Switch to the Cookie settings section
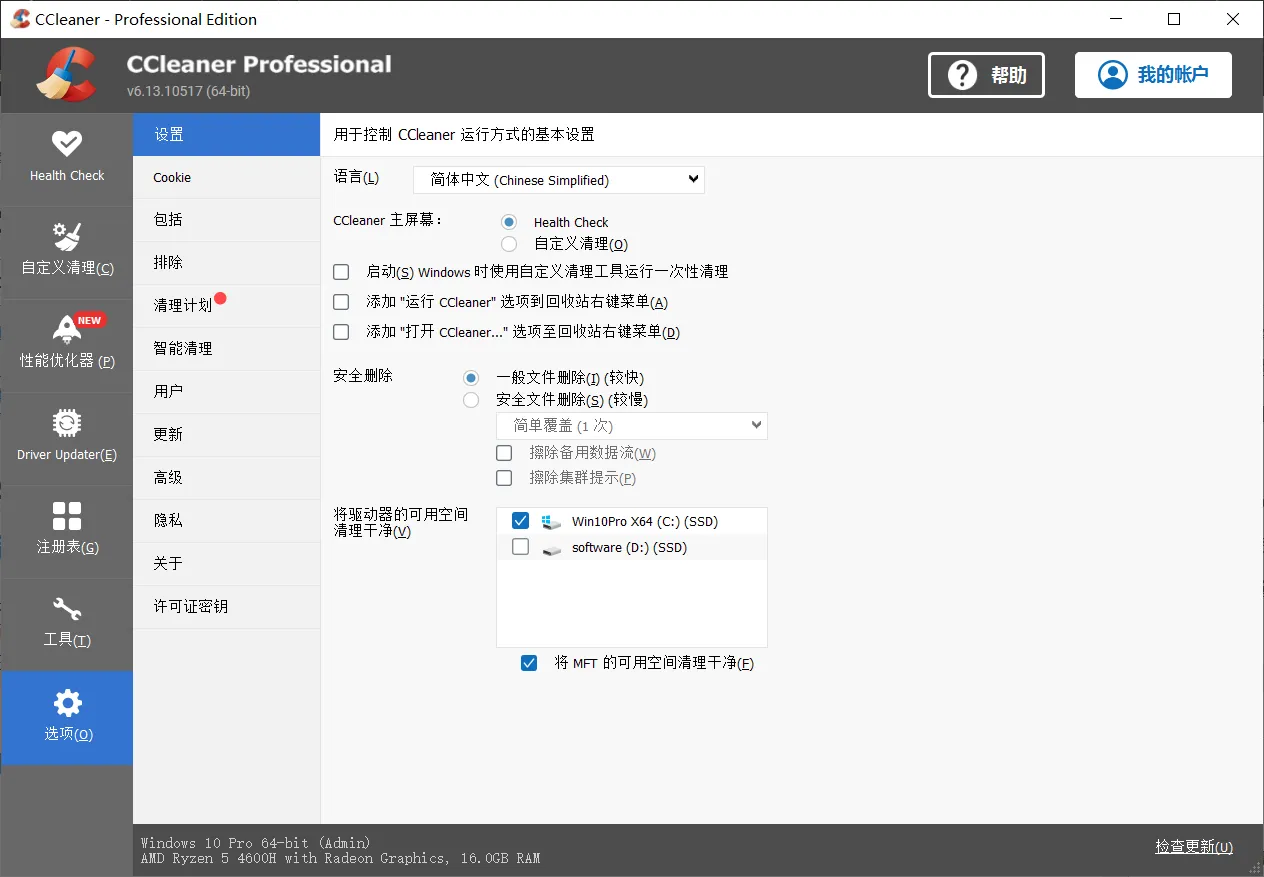Viewport: 1264px width, 877px height. tap(171, 176)
